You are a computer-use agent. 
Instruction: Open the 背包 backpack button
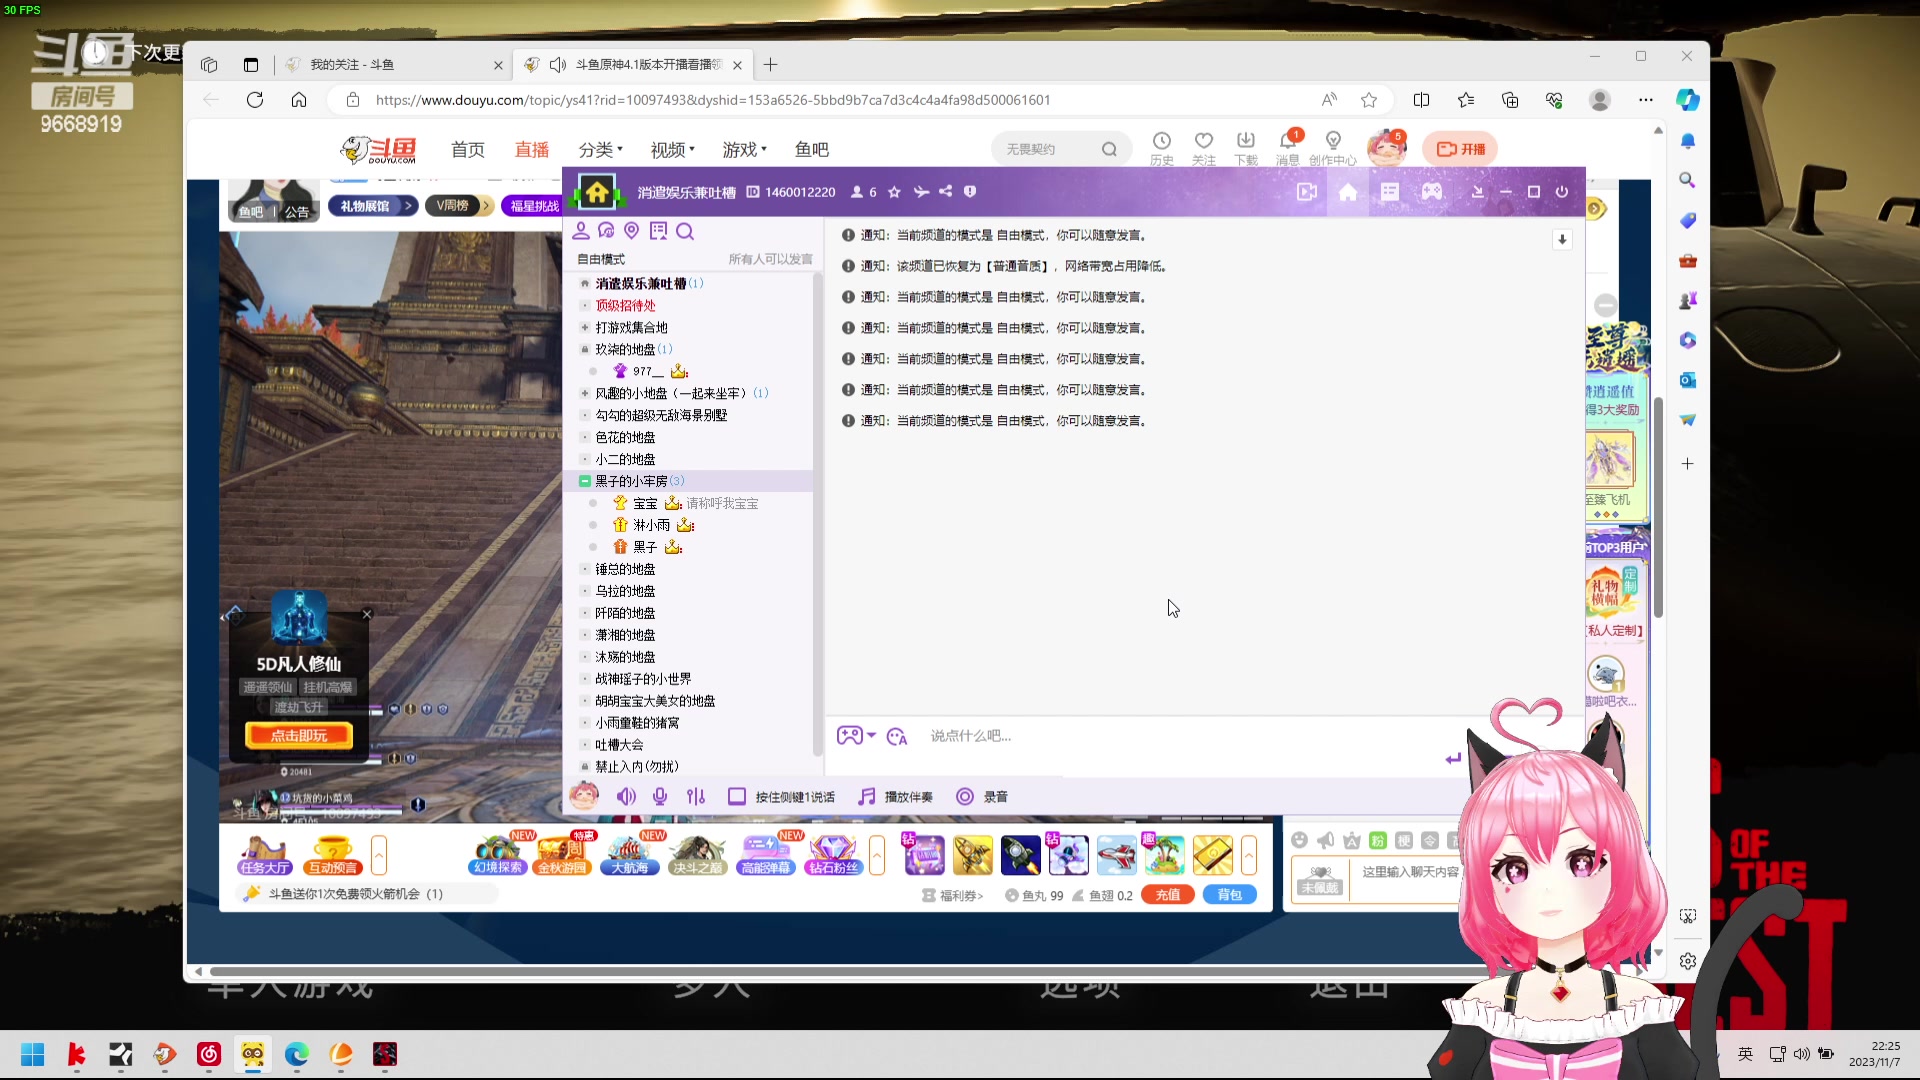point(1230,896)
